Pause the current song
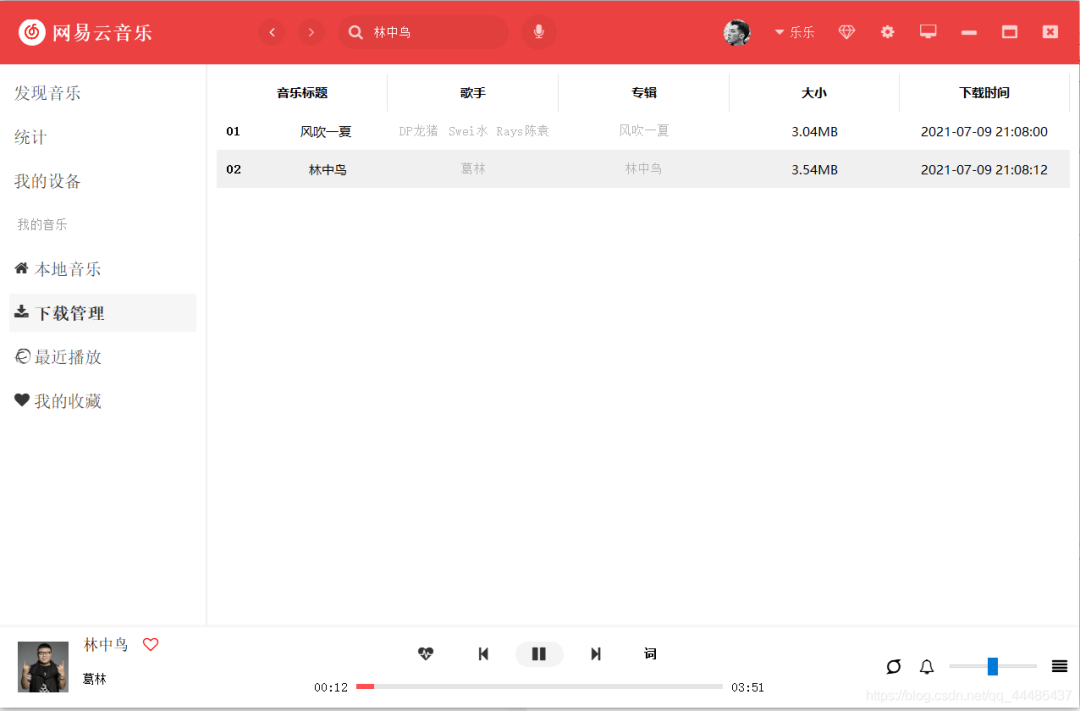This screenshot has height=711, width=1080. pos(539,654)
